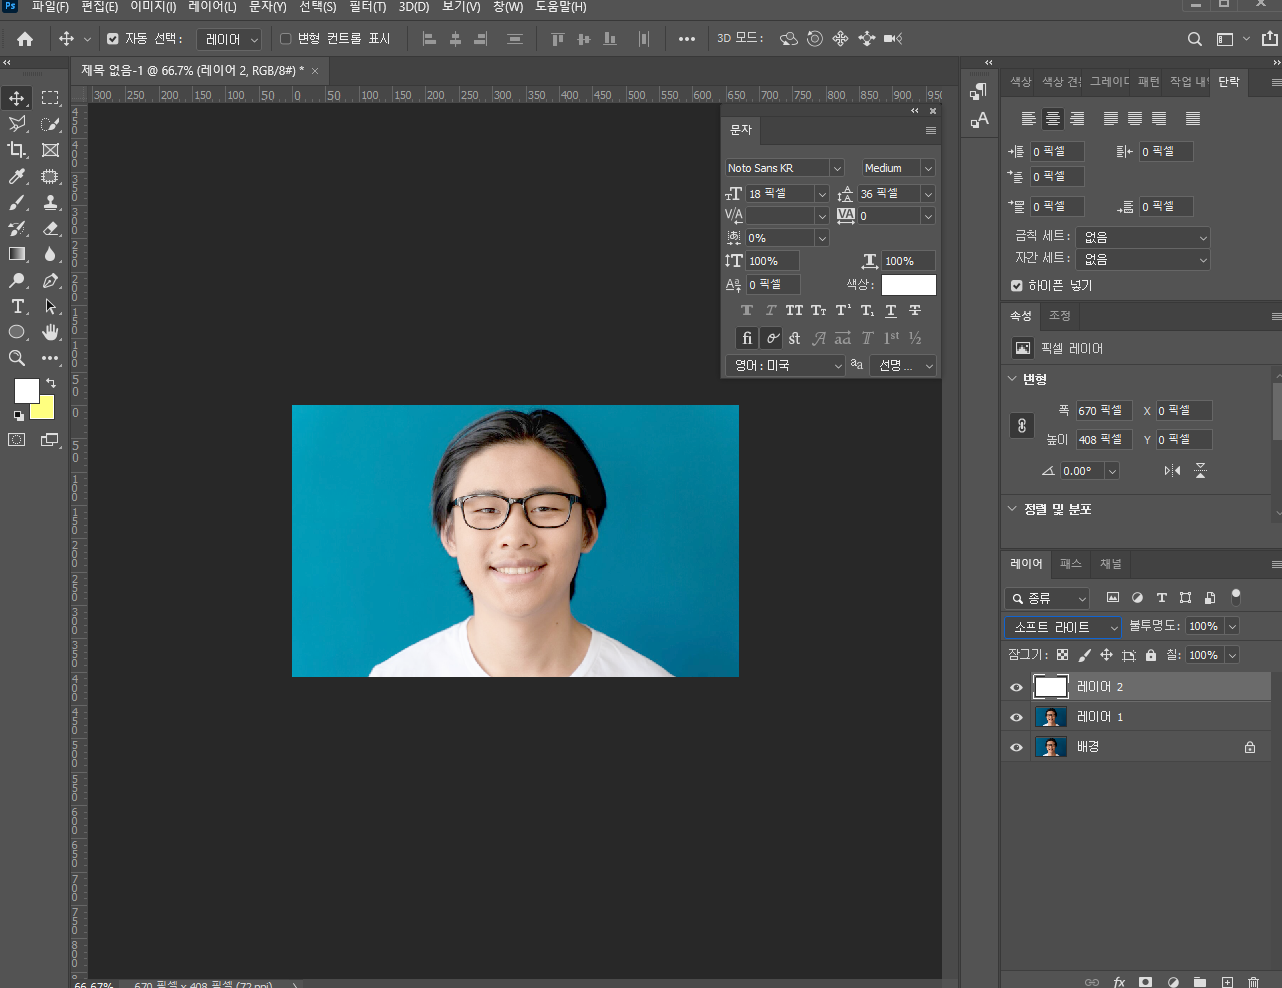Enable Show Transform Controls (변형 컨트롤 표시)
This screenshot has width=1282, height=988.
pos(285,39)
